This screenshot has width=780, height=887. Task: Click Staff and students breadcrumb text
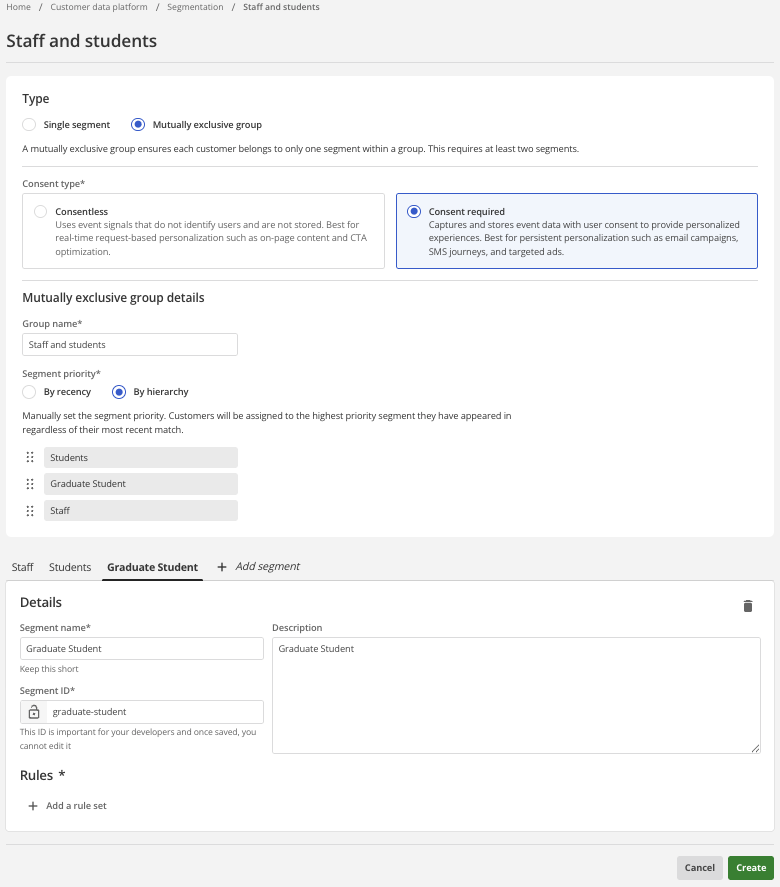coord(281,7)
